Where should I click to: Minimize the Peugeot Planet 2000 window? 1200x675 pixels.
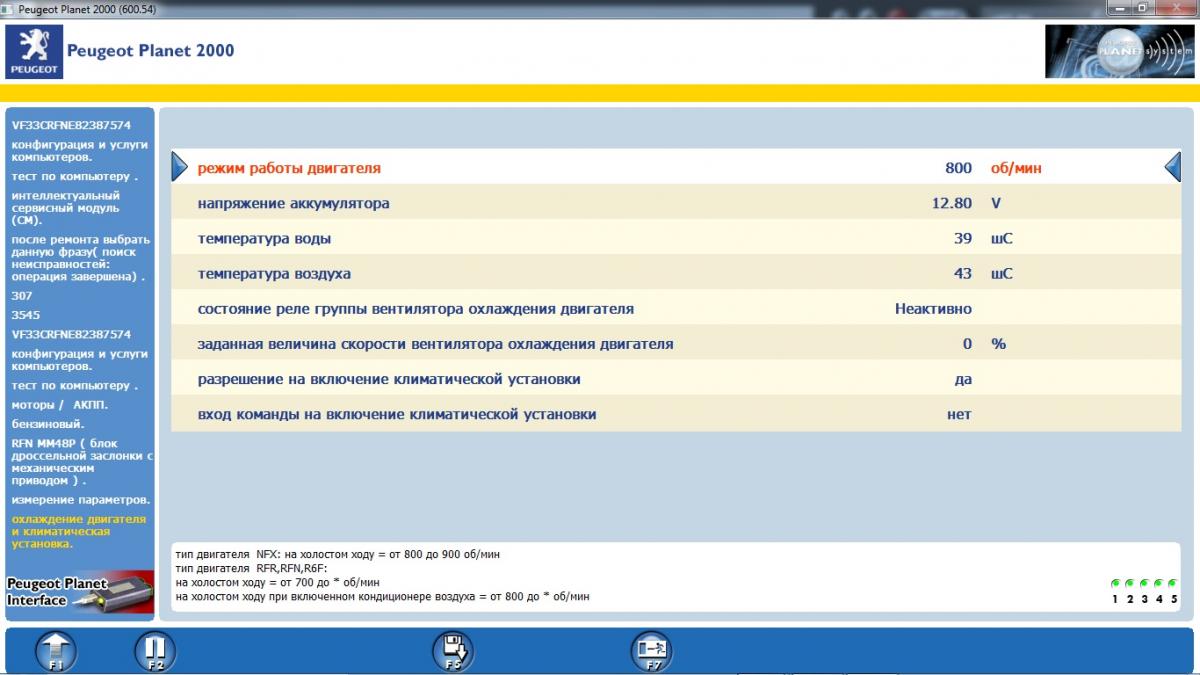[x=1120, y=8]
